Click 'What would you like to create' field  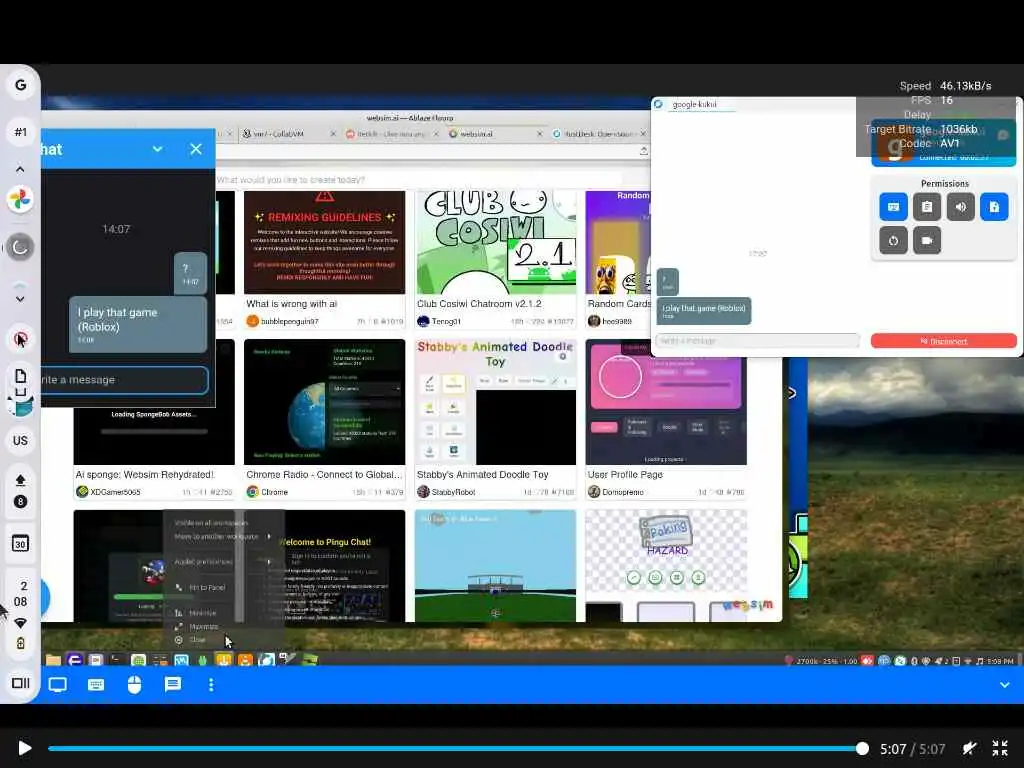(418, 180)
